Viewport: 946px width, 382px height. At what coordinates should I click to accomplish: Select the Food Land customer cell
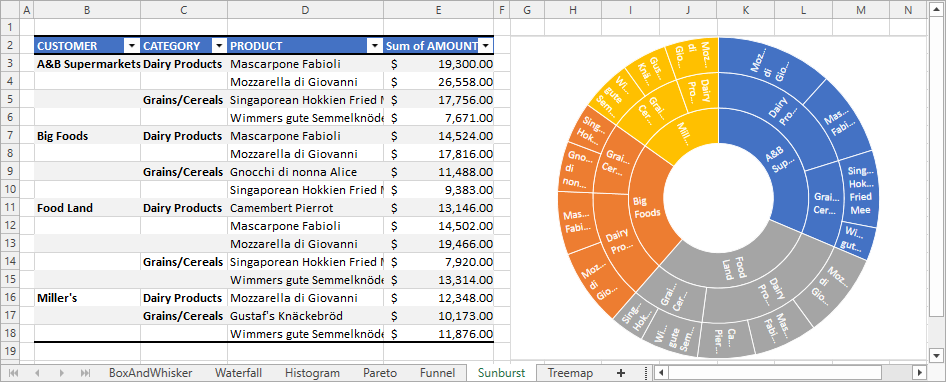[88, 208]
